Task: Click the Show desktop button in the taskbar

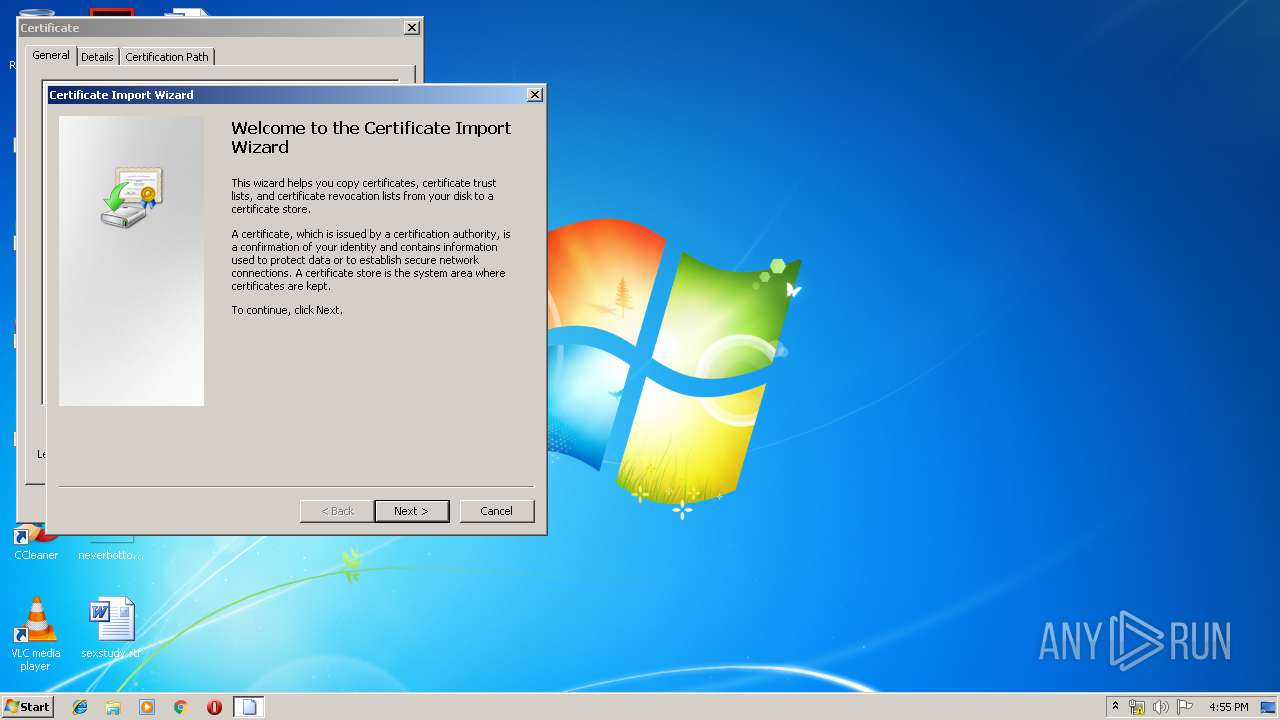Action: [x=1269, y=707]
